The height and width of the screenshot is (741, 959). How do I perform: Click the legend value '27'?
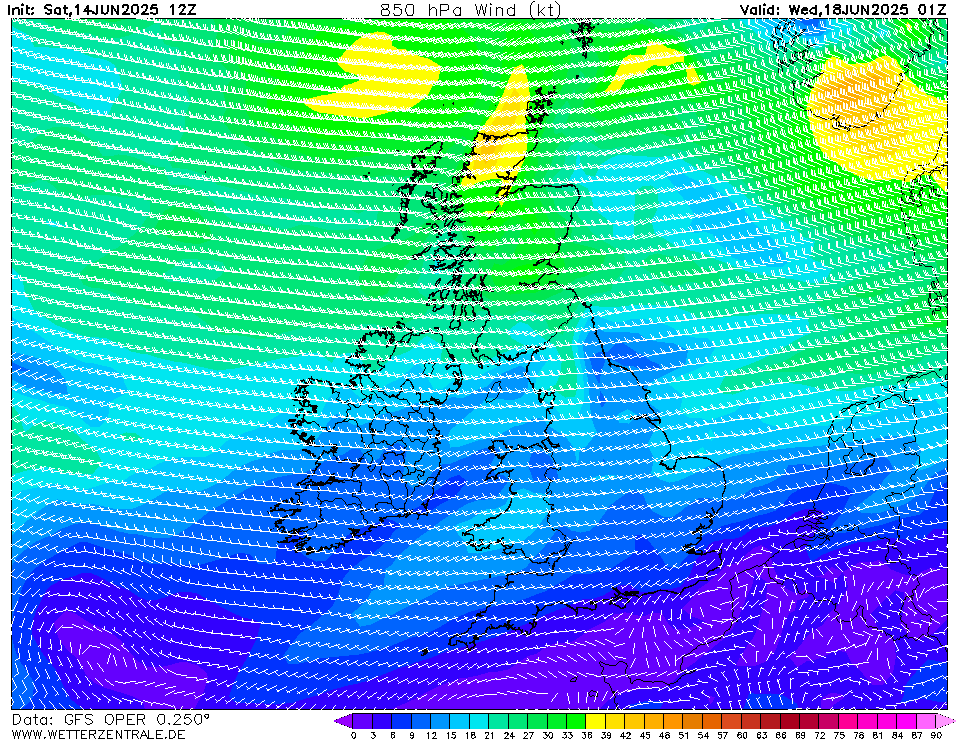point(528,735)
